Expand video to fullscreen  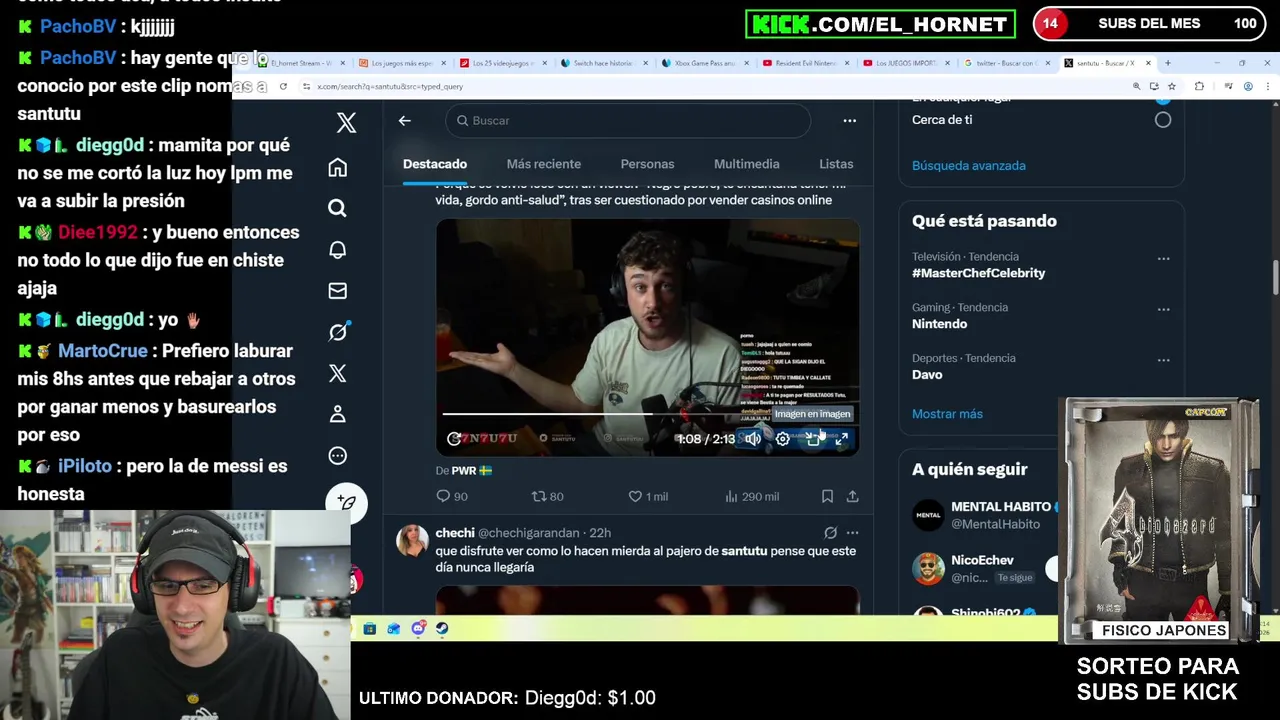coord(842,438)
